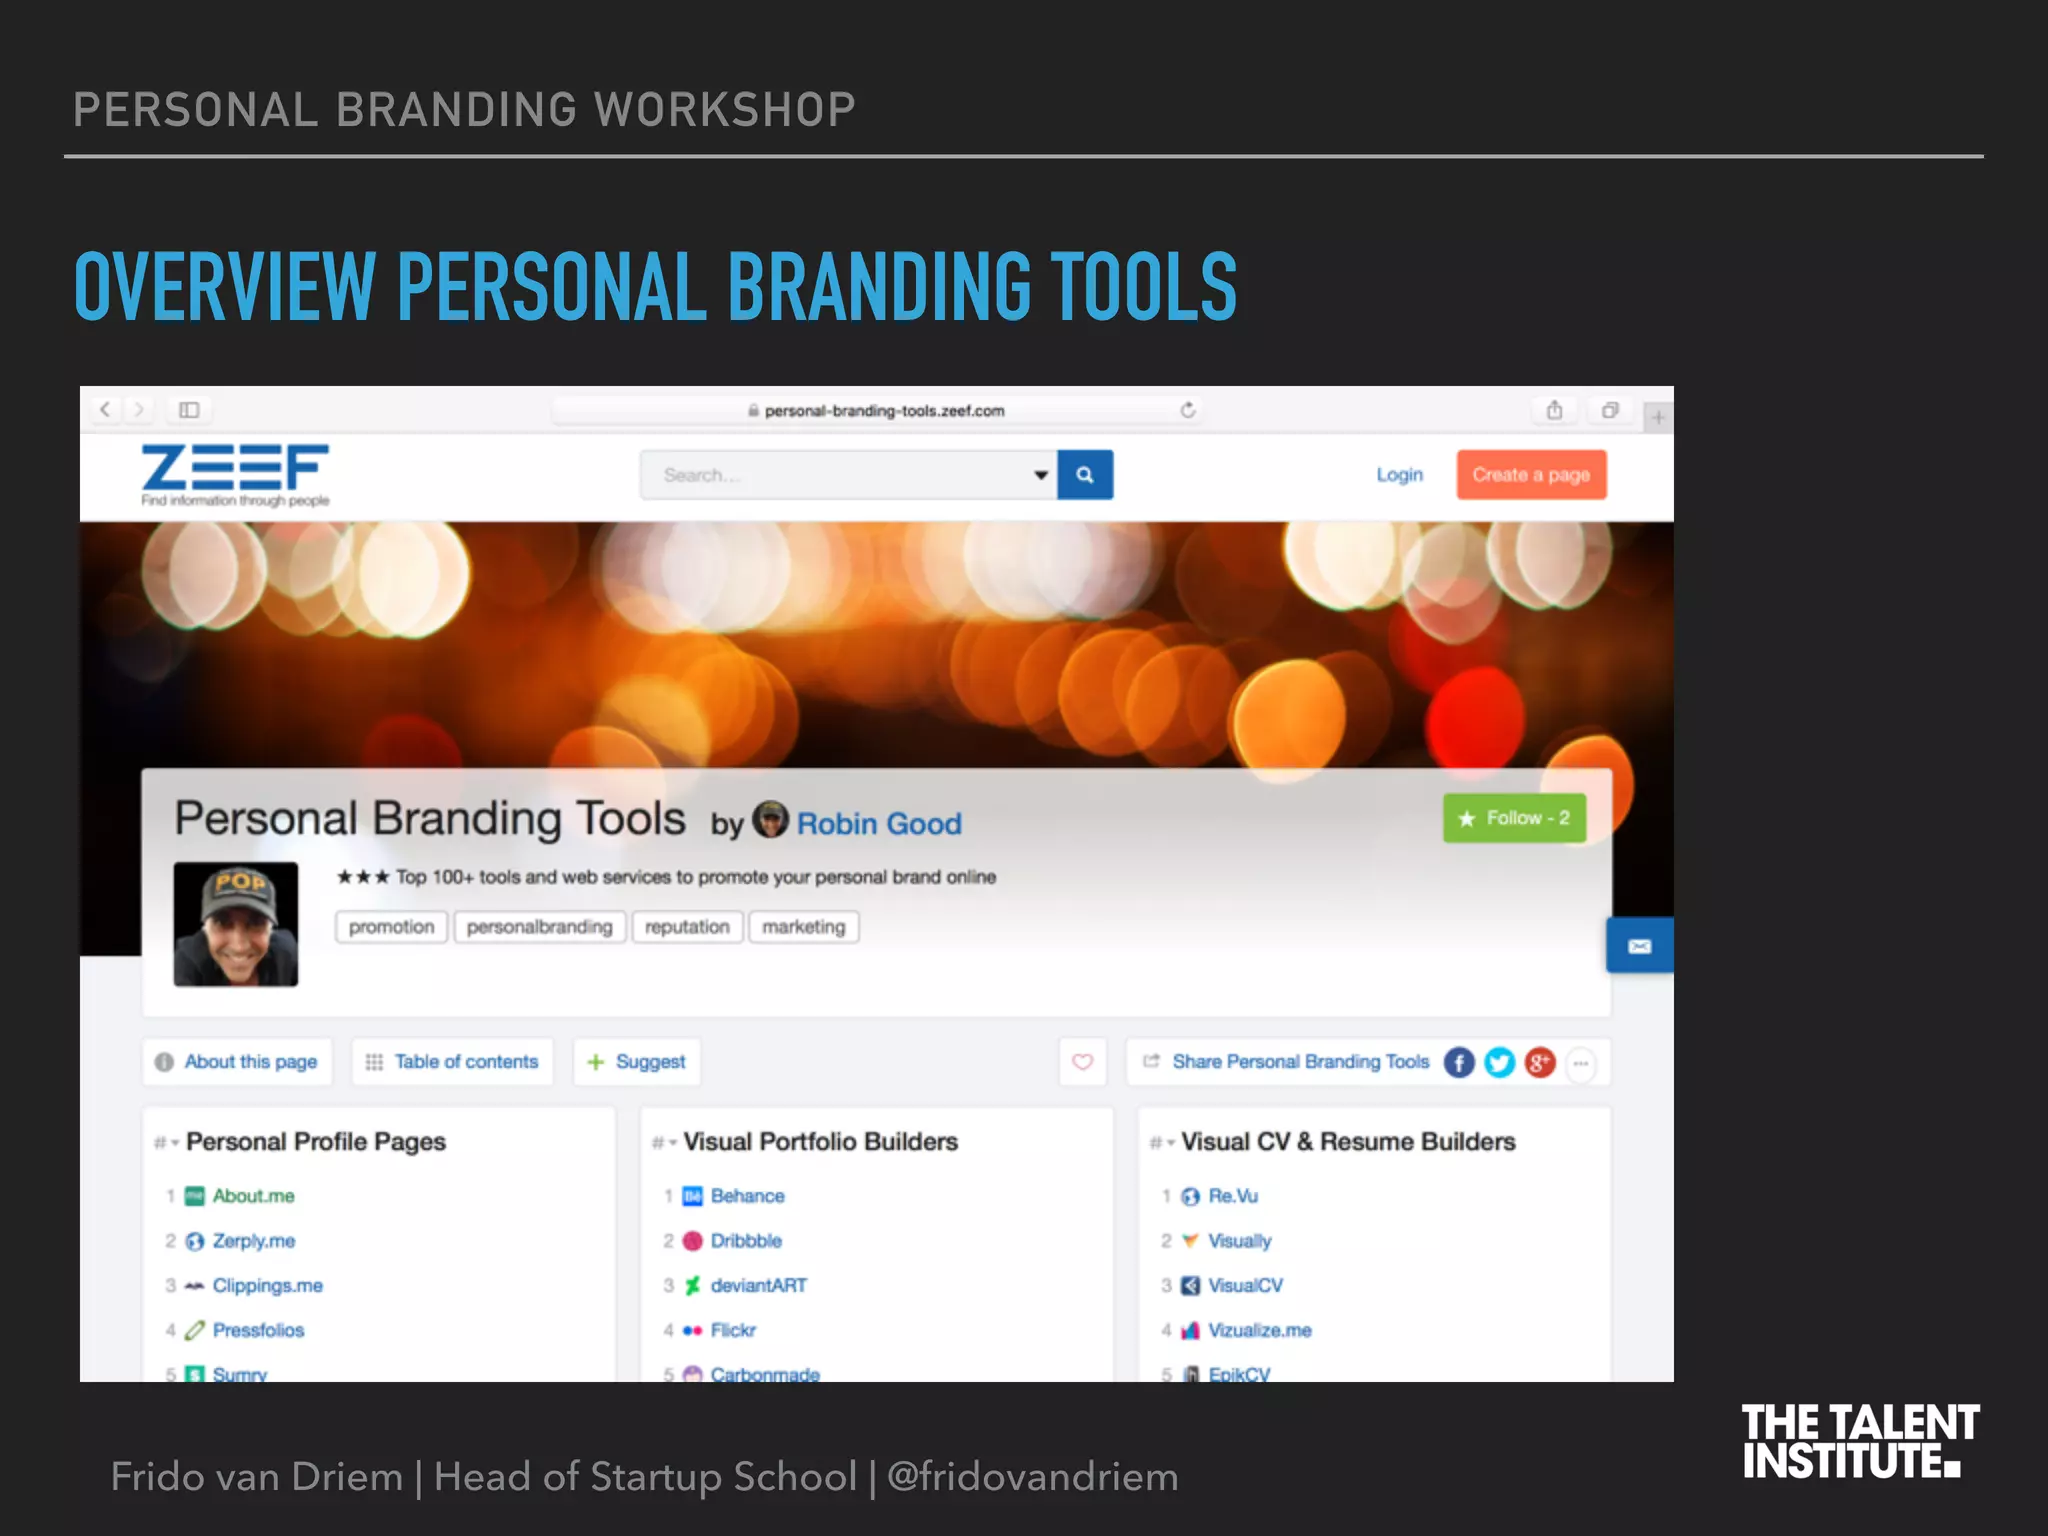Toggle the browser sidebar icon

(x=189, y=410)
